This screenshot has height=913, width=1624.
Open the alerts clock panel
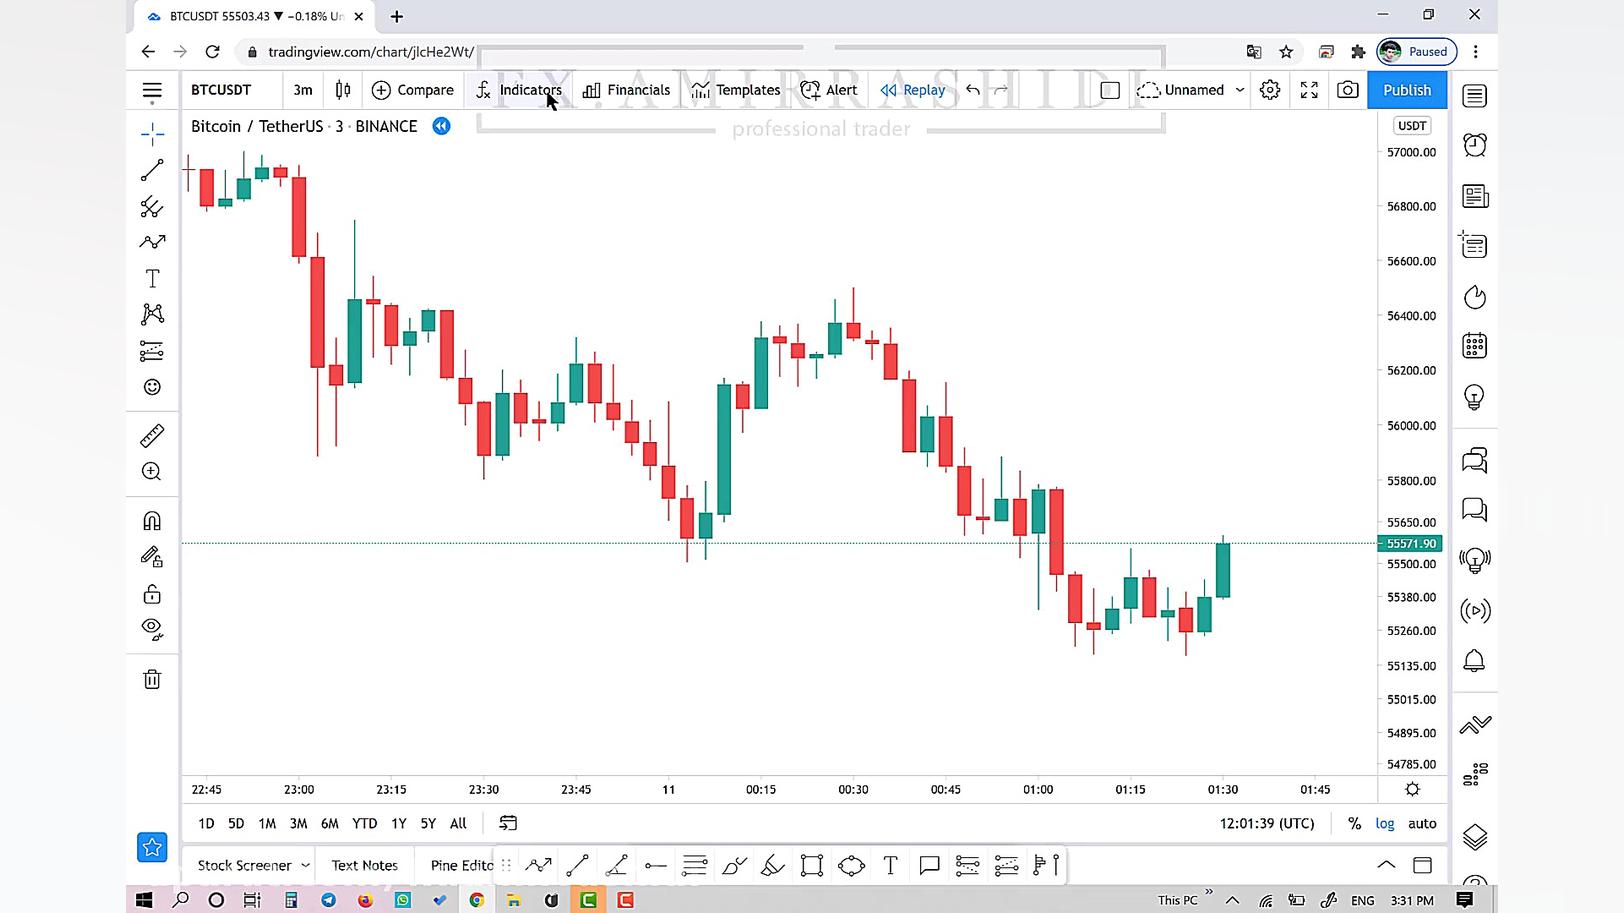pyautogui.click(x=1475, y=146)
